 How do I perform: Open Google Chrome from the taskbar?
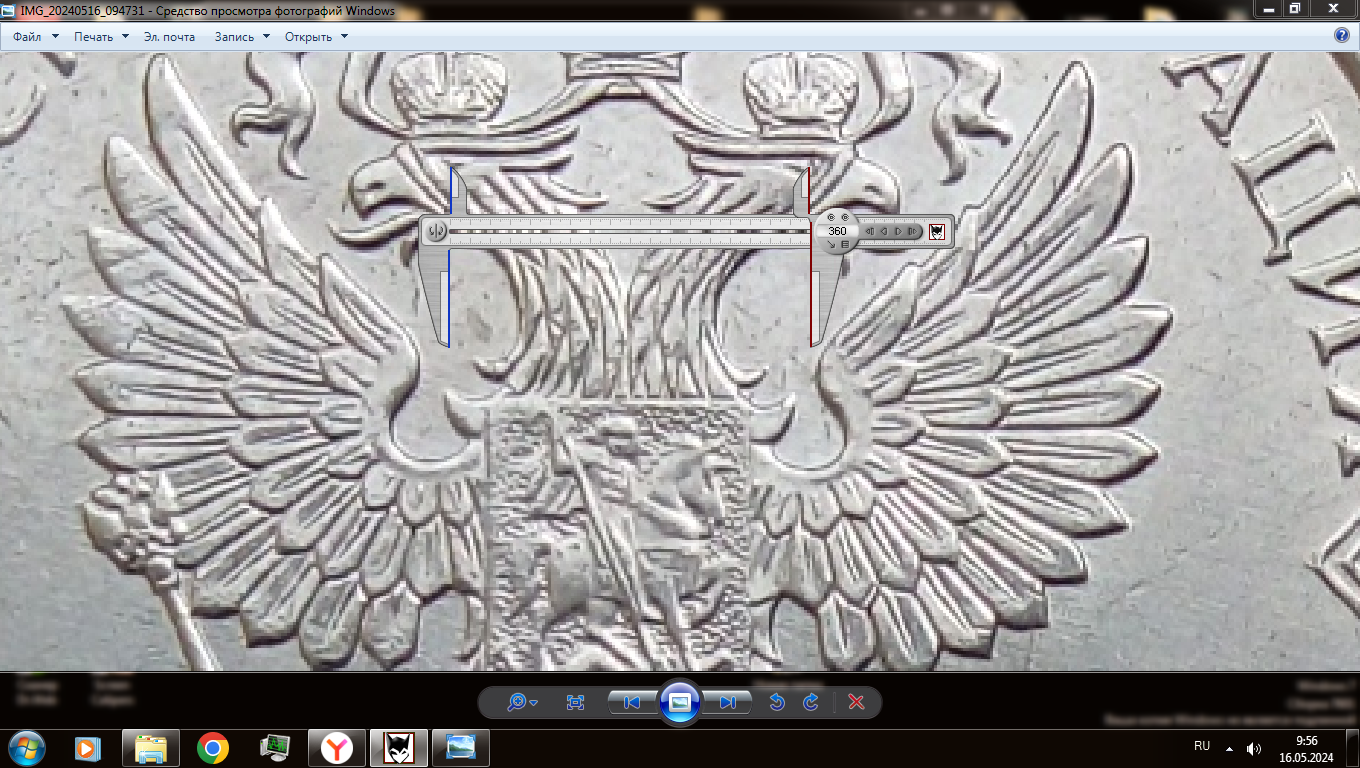[212, 747]
